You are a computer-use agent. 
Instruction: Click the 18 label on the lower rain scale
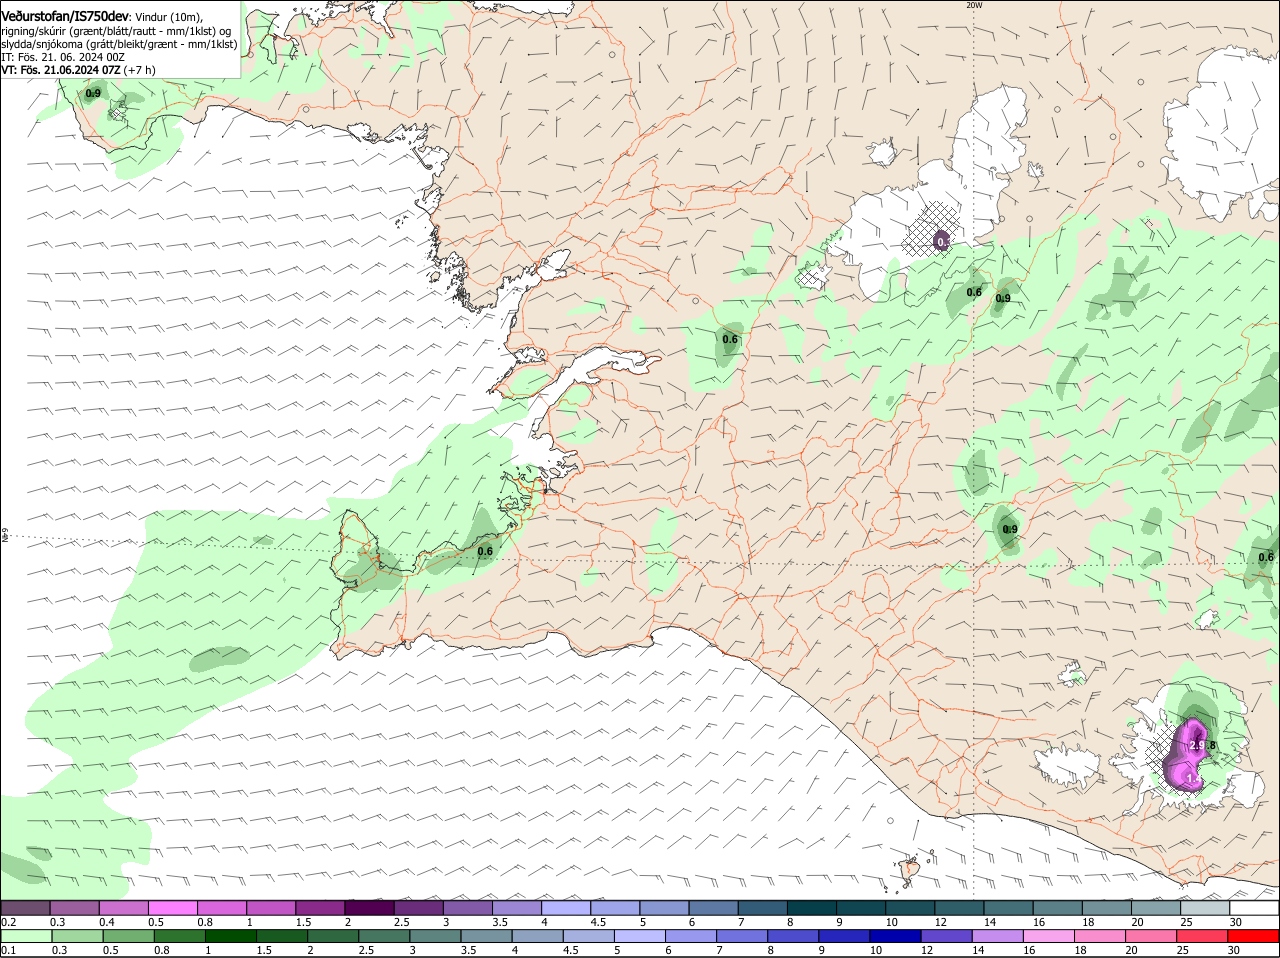coord(1079,950)
